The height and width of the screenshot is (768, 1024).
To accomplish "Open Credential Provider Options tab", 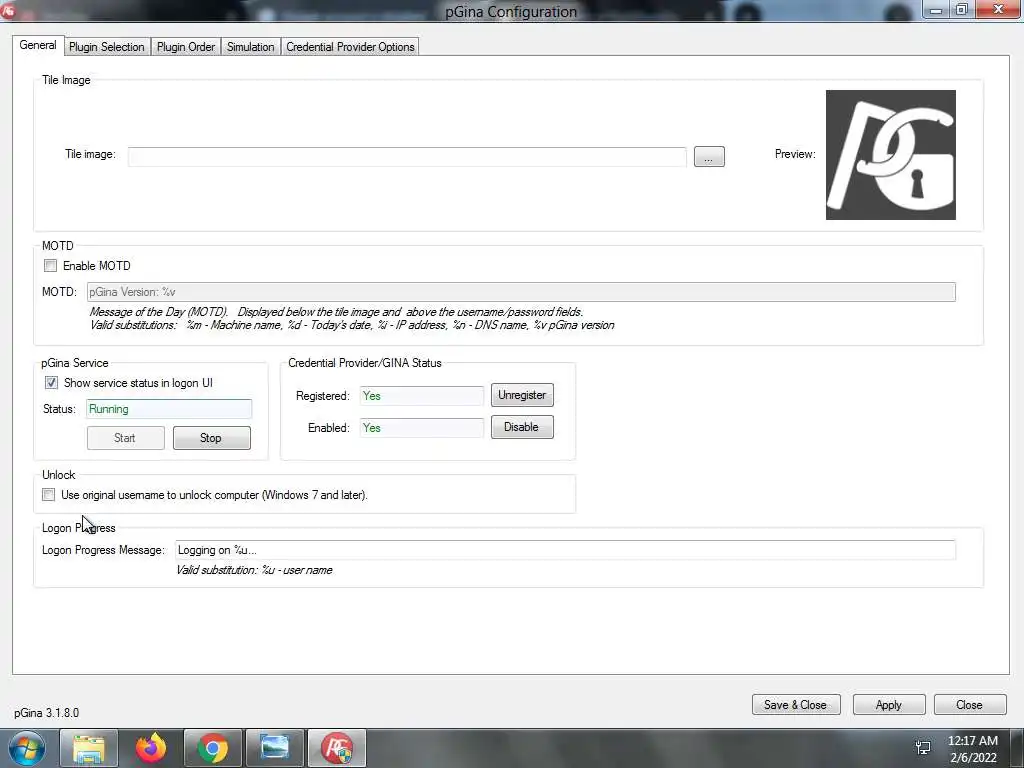I will [x=350, y=47].
